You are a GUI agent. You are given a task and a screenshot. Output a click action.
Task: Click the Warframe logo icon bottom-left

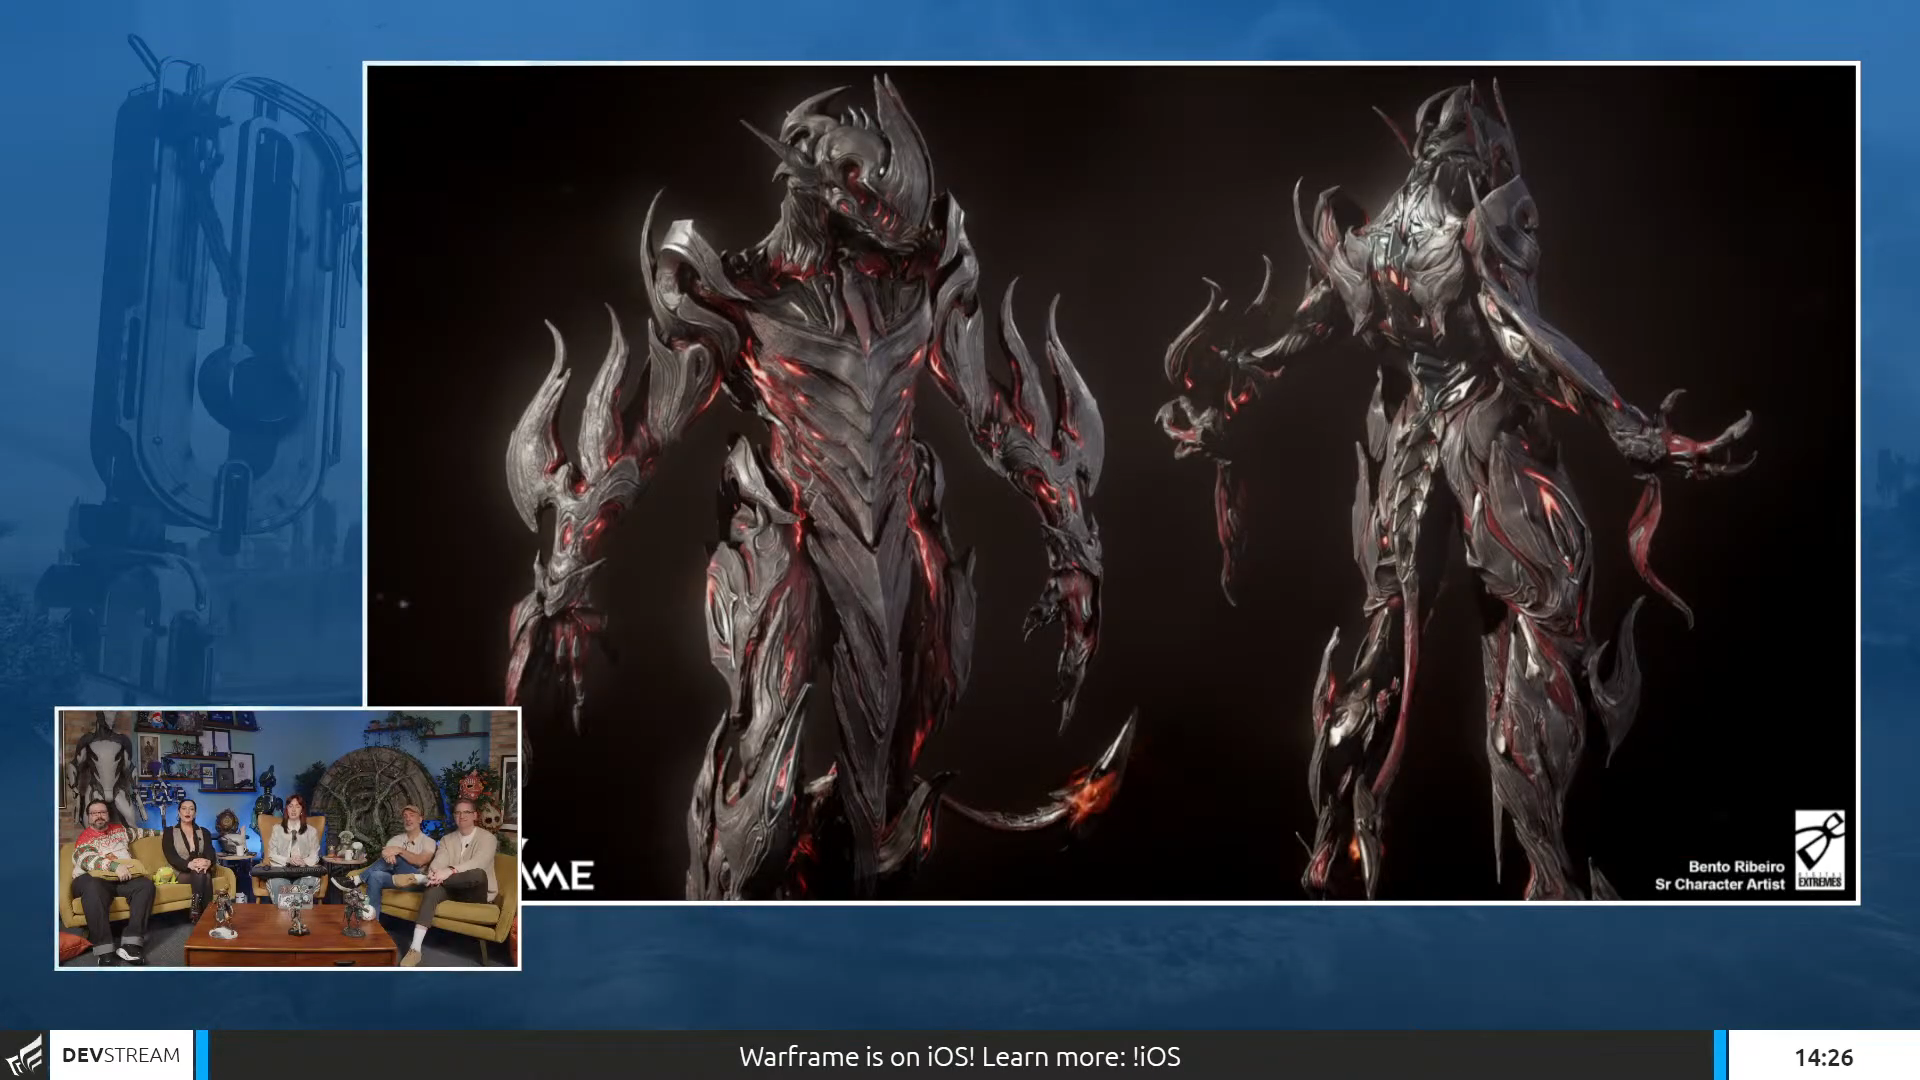(x=25, y=1055)
